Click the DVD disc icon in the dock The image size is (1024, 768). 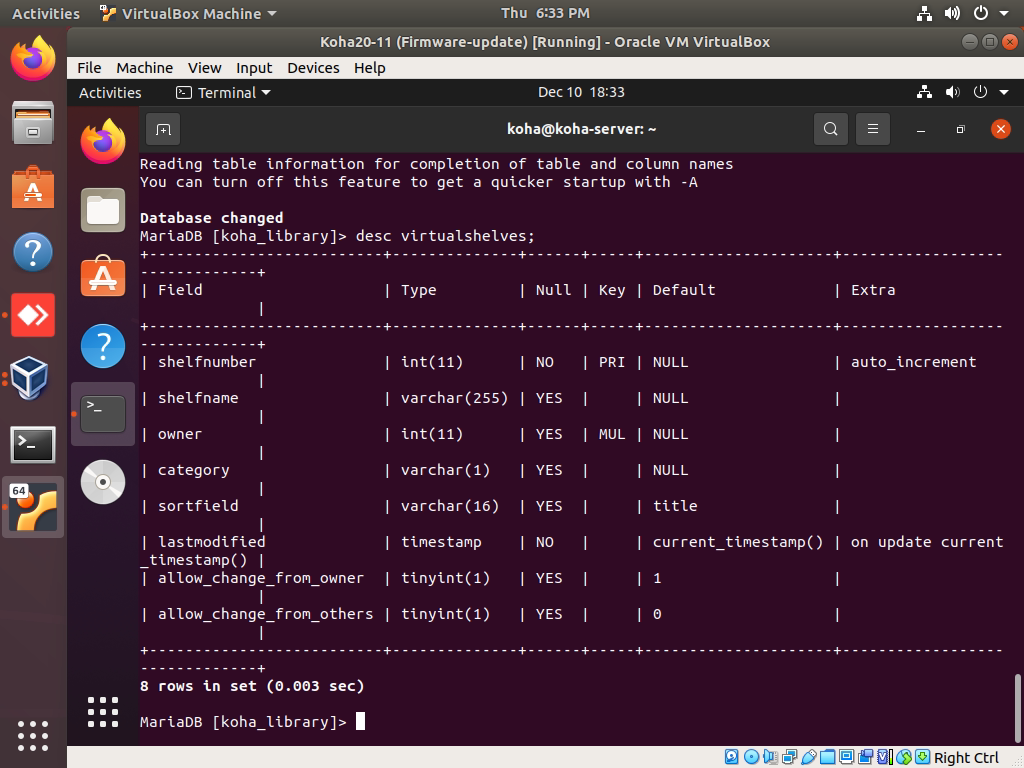pos(103,482)
